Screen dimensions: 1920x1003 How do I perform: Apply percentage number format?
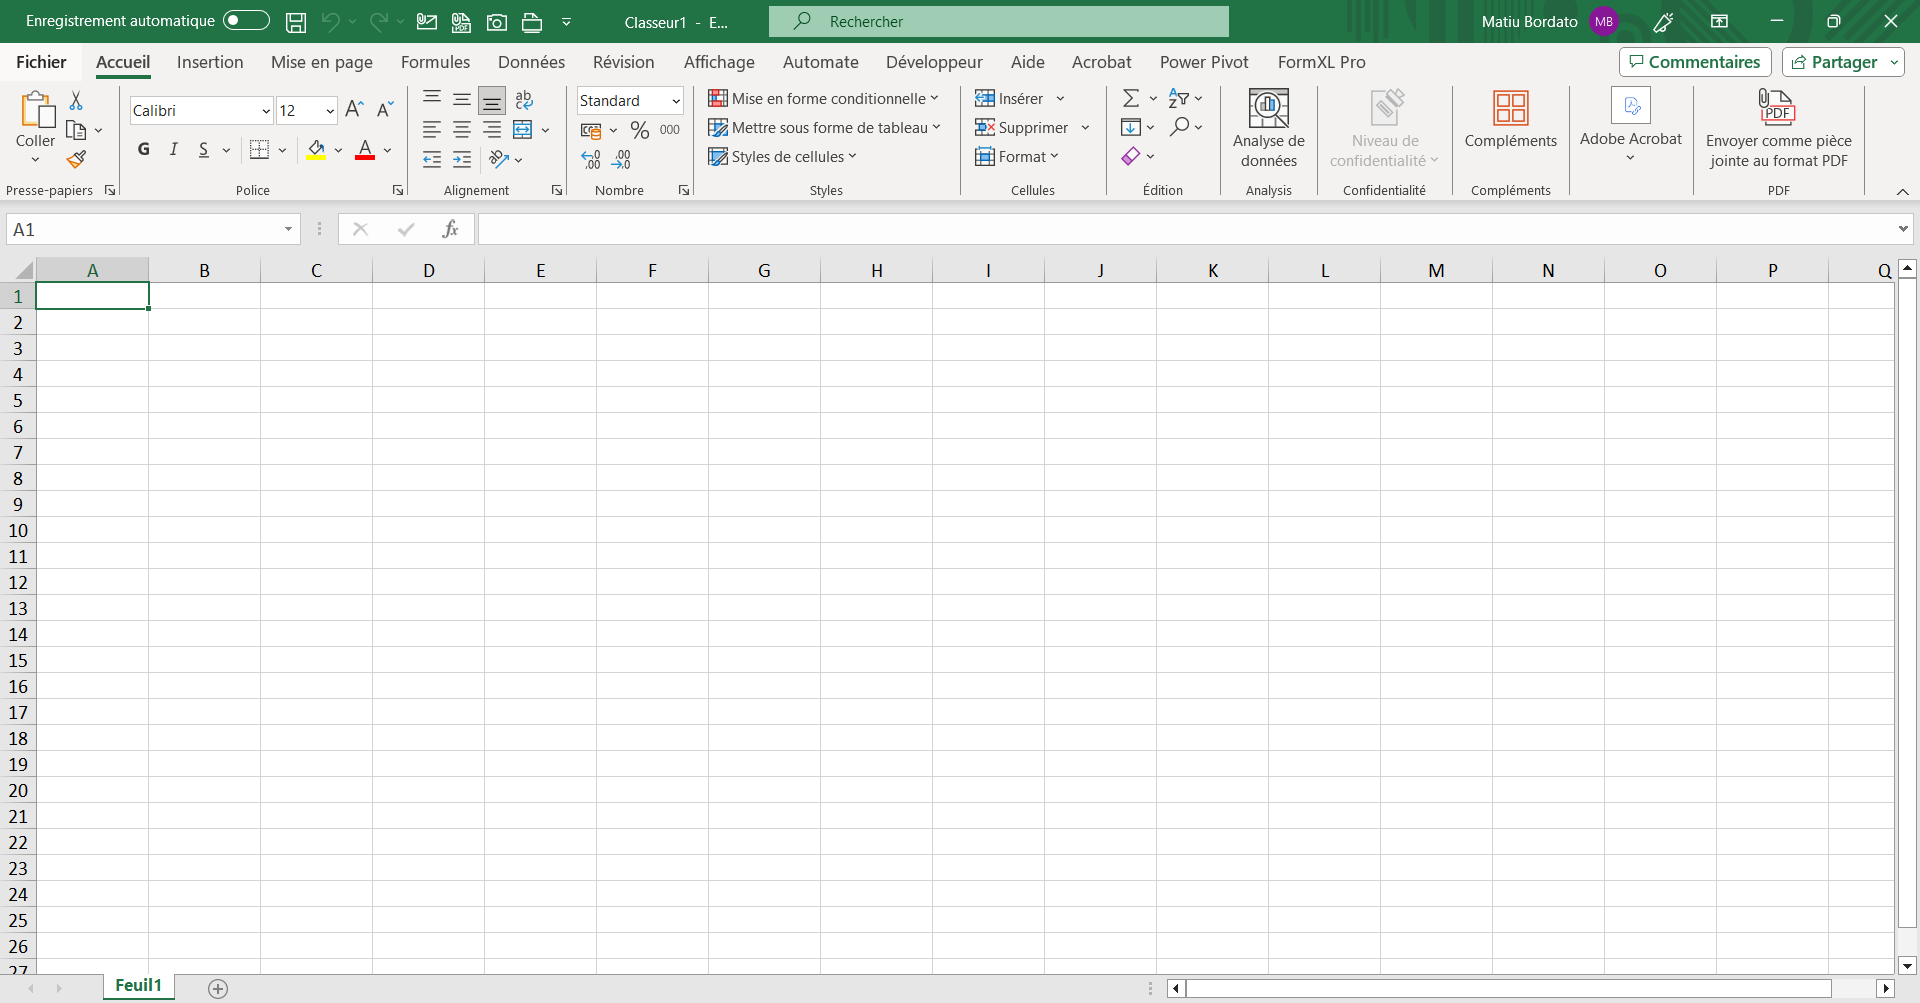(640, 129)
